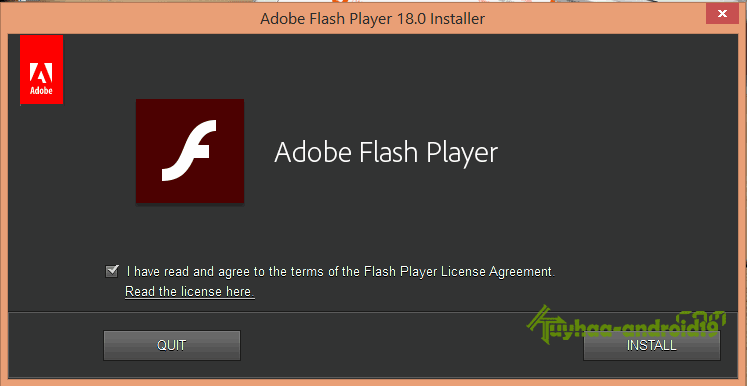This screenshot has height=386, width=747.
Task: Click the words 'Flash Player License Agreement'
Action: tap(459, 272)
